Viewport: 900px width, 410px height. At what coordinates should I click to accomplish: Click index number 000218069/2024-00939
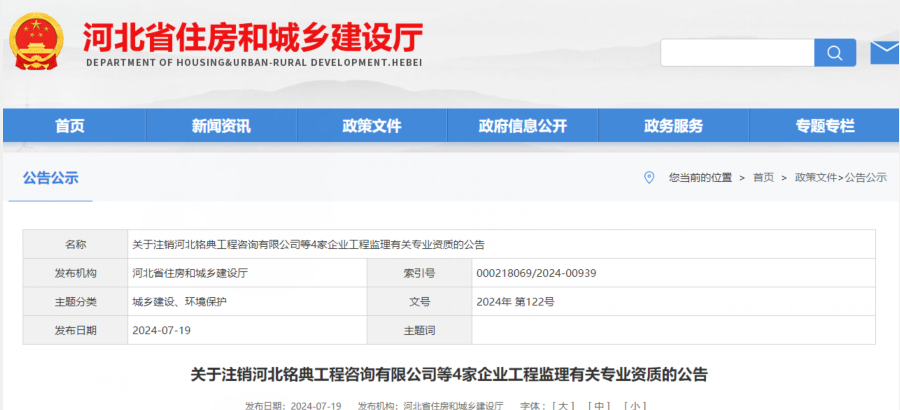tap(536, 273)
